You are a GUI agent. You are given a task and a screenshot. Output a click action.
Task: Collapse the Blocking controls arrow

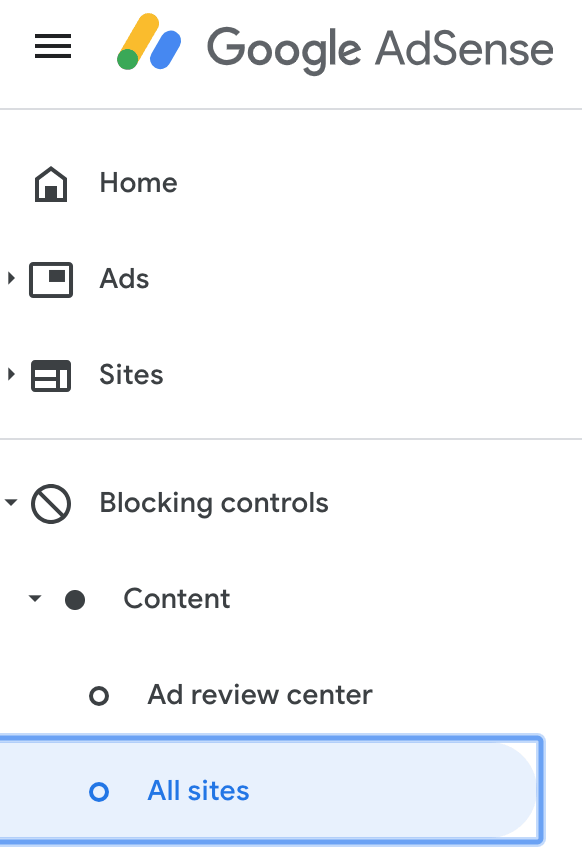(11, 502)
